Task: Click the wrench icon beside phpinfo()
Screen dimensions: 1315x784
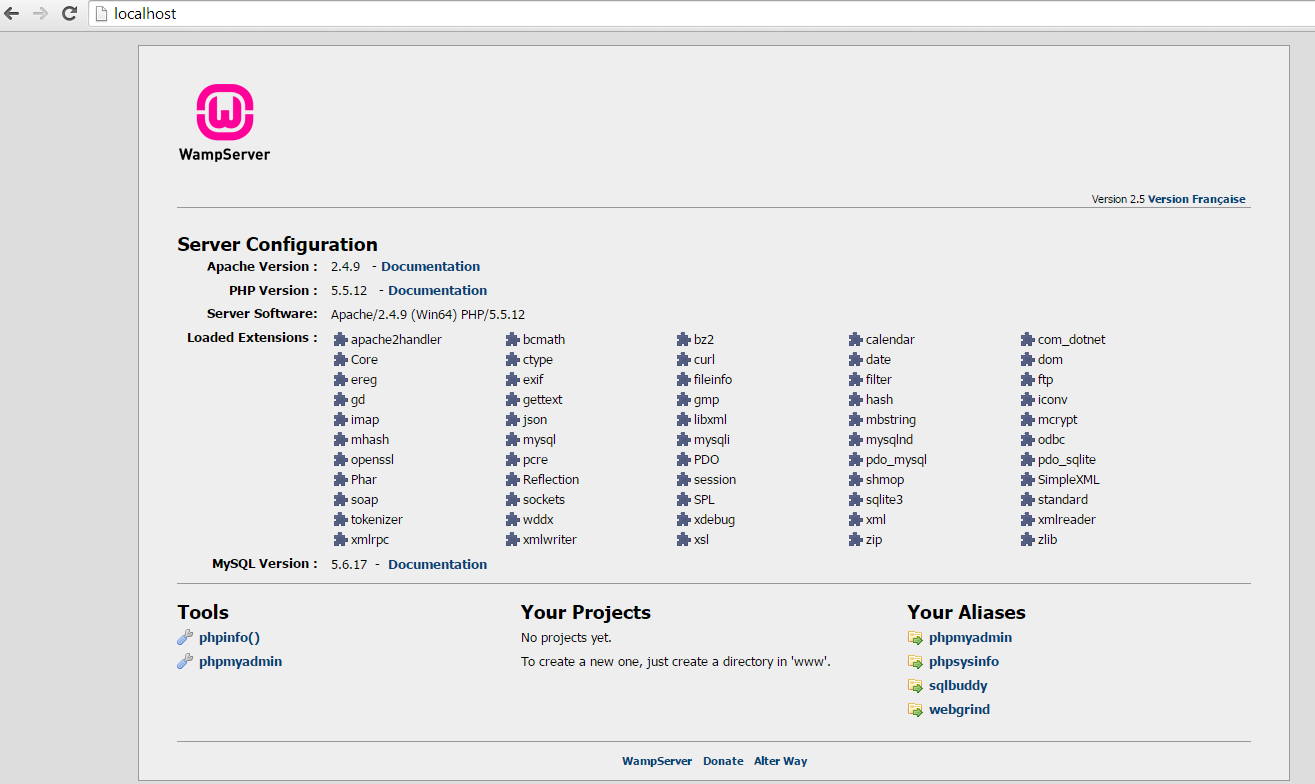Action: 185,638
